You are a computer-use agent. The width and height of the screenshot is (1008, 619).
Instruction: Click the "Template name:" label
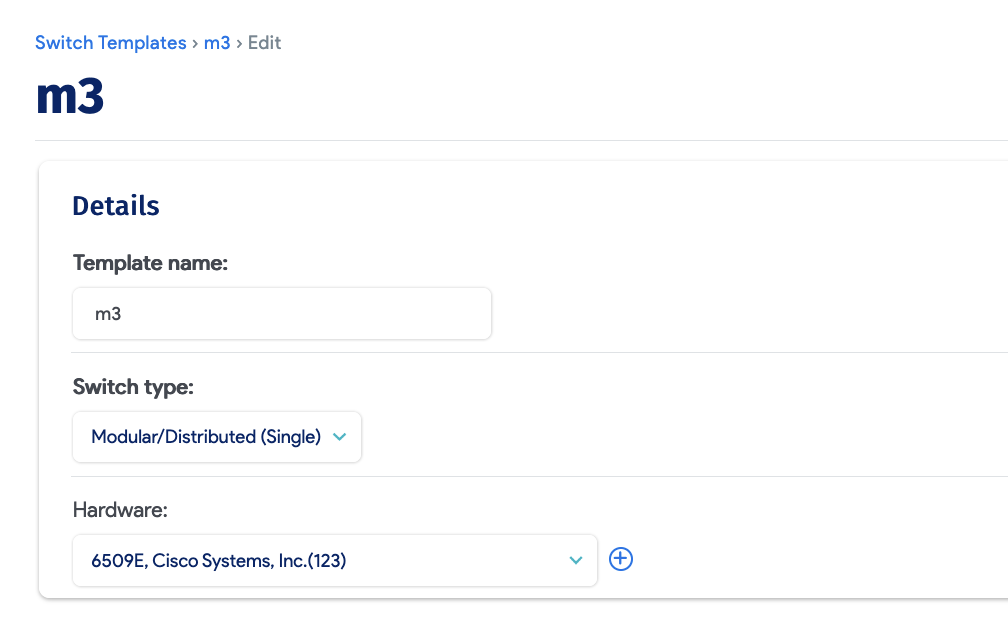pos(150,263)
